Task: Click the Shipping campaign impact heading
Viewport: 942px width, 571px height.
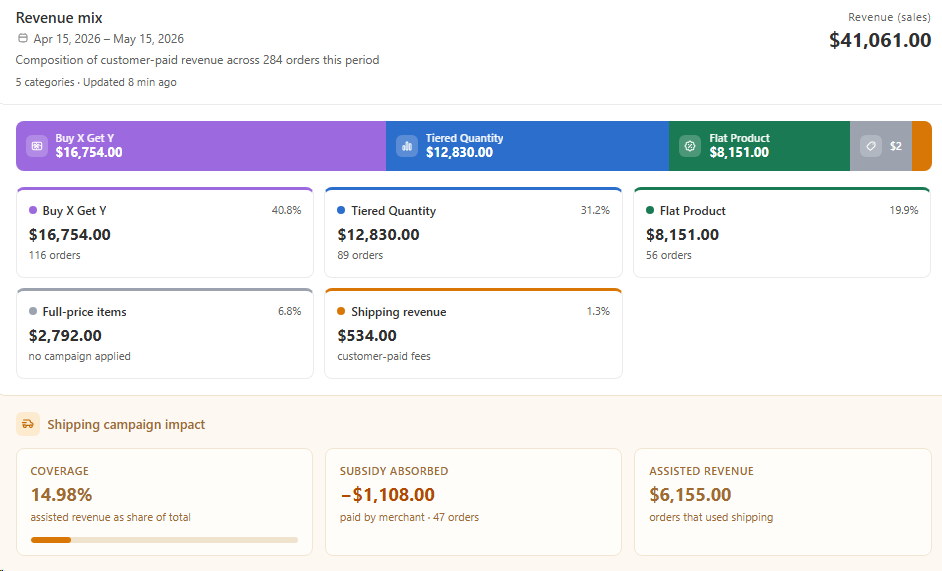Action: tap(126, 424)
